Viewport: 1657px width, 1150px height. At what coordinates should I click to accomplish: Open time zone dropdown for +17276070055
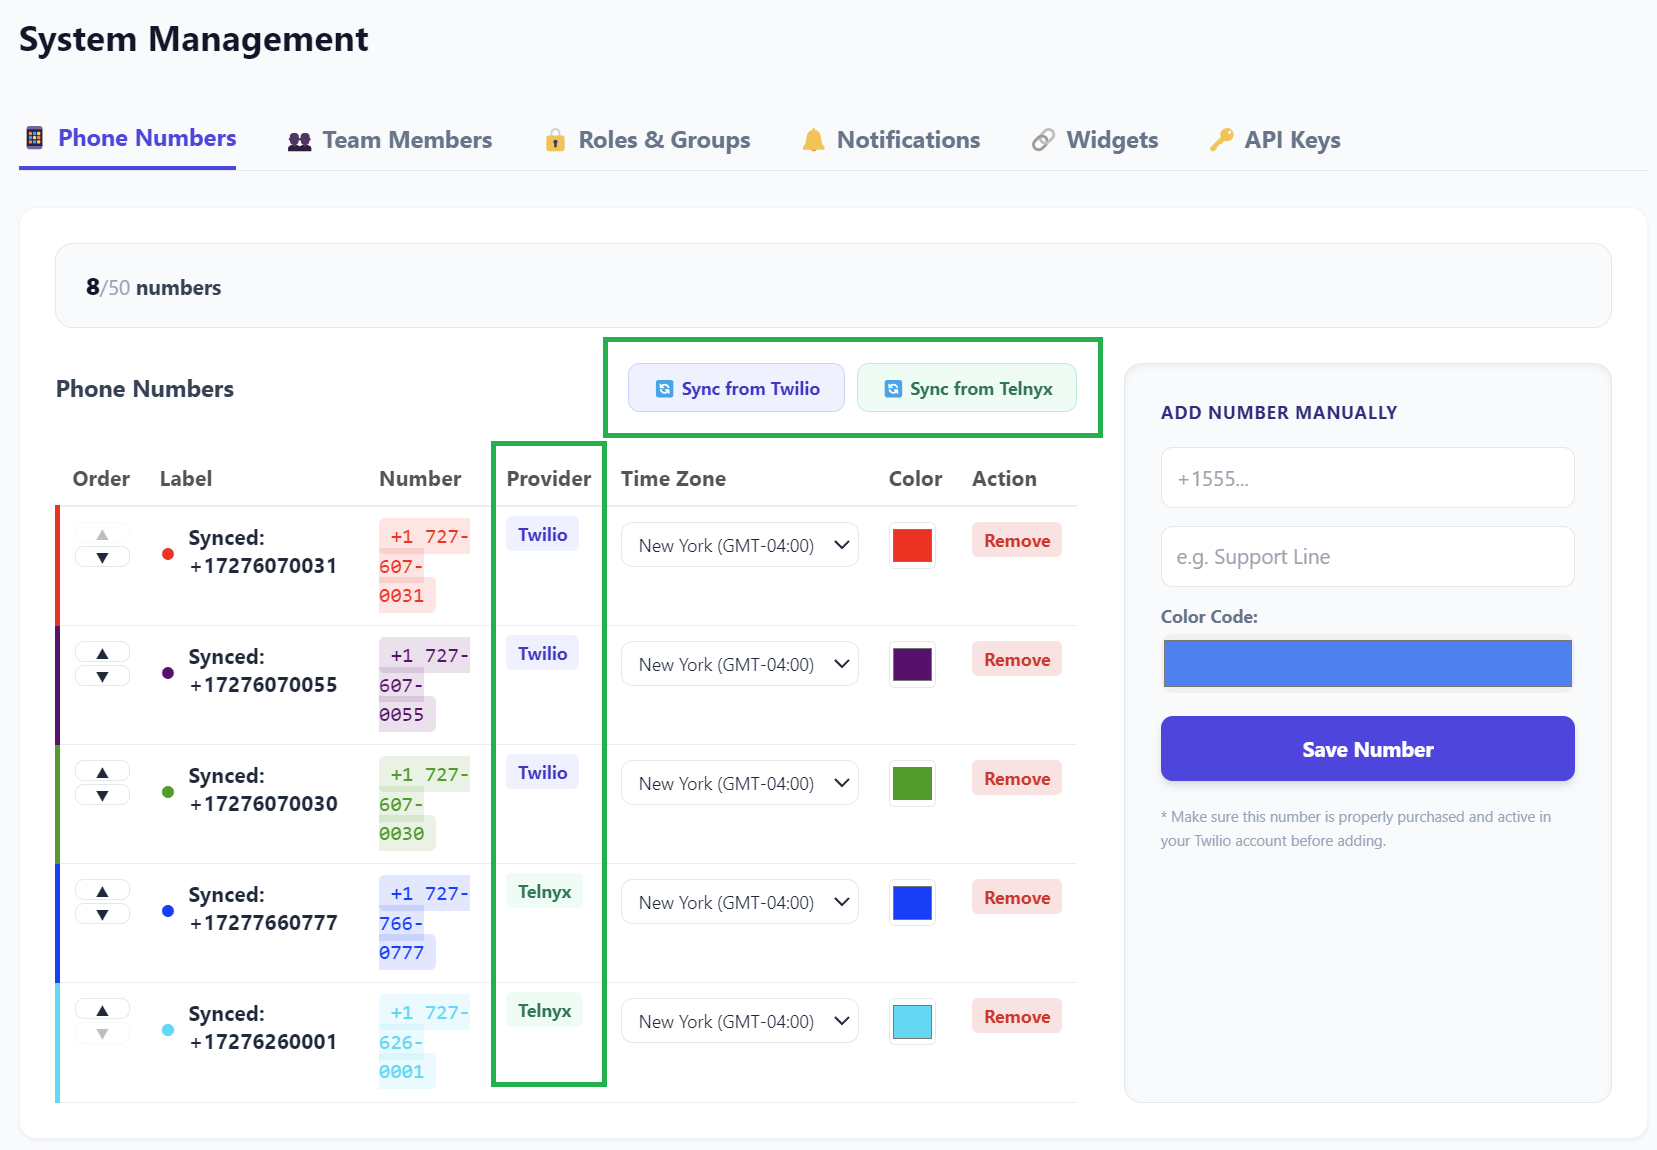pos(740,664)
